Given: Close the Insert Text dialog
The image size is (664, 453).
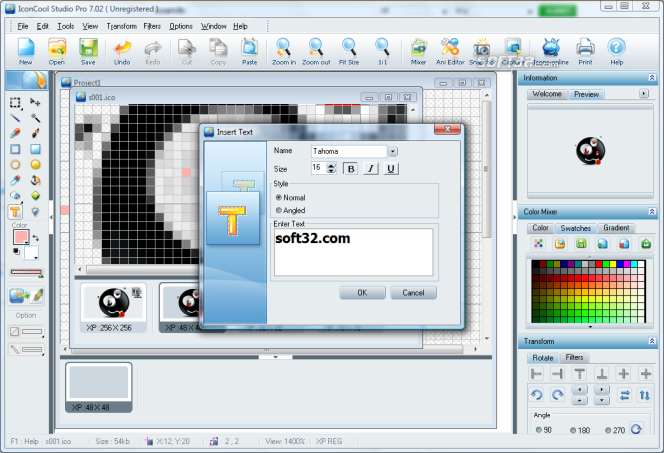Looking at the screenshot, I should click(x=447, y=129).
